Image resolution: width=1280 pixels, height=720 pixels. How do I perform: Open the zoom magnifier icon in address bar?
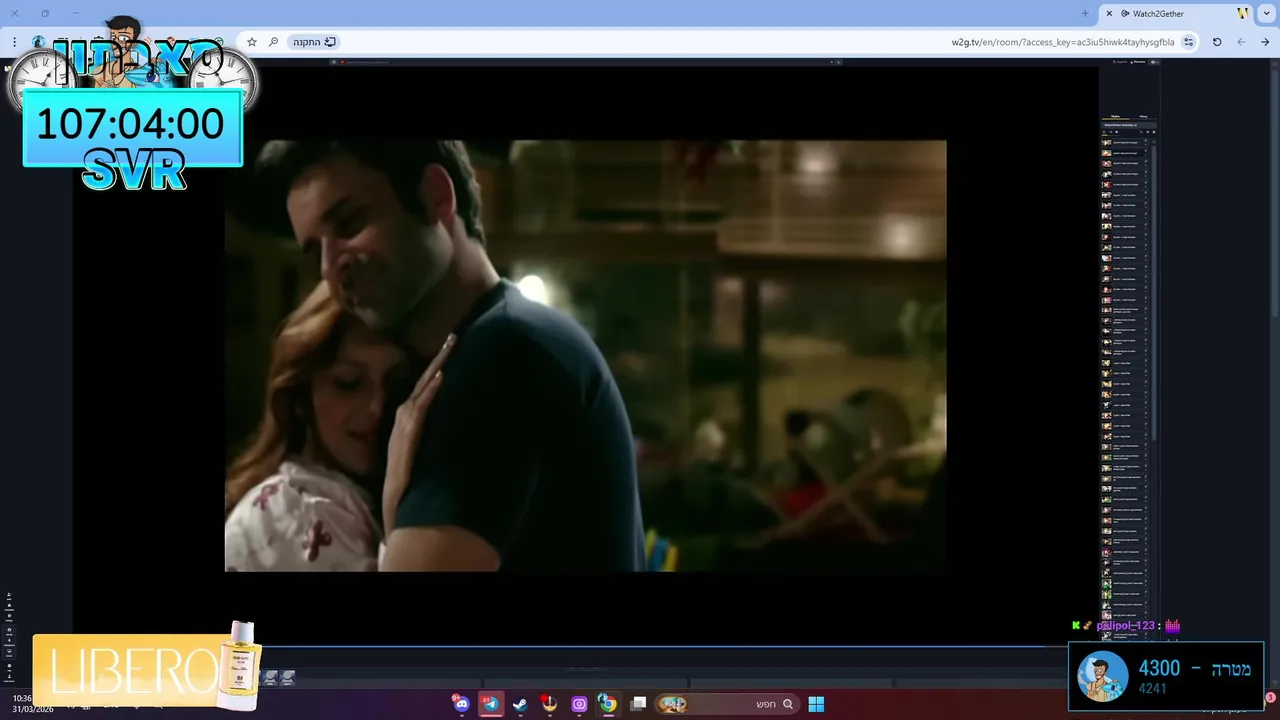273,42
